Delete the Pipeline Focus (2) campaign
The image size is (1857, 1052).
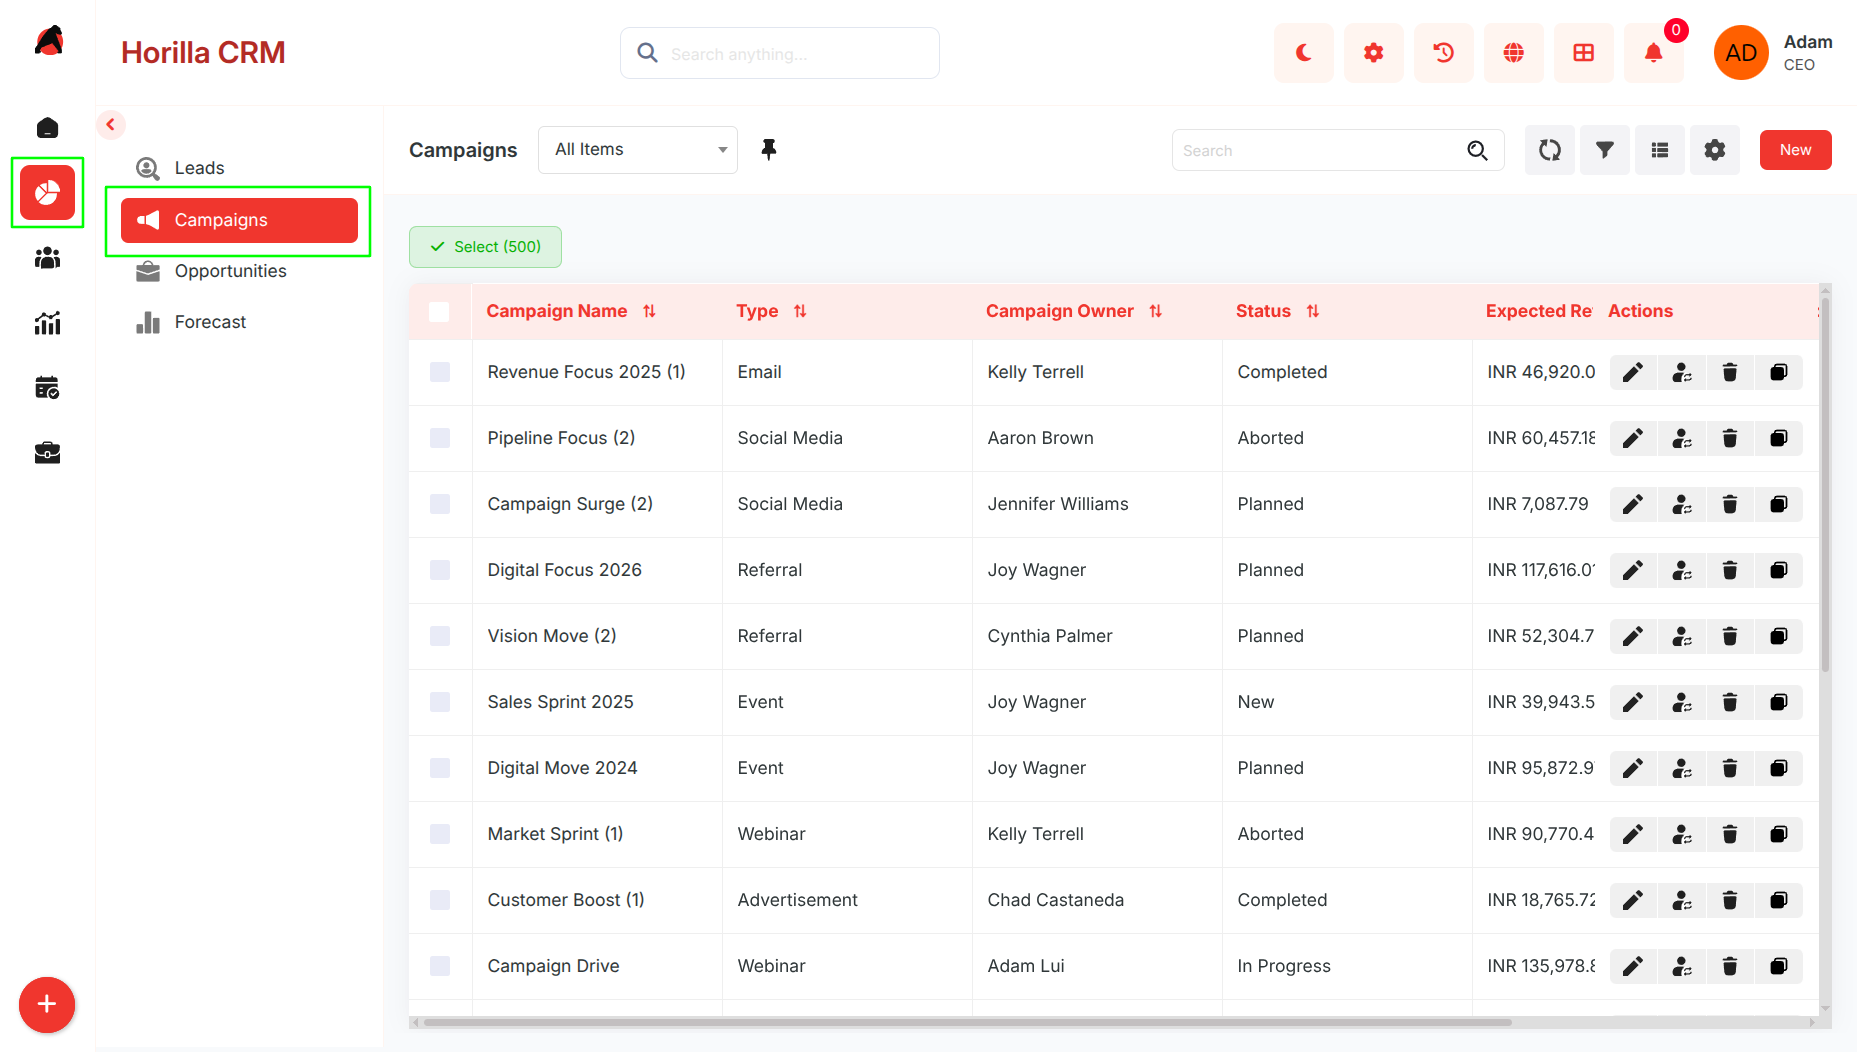tap(1730, 438)
